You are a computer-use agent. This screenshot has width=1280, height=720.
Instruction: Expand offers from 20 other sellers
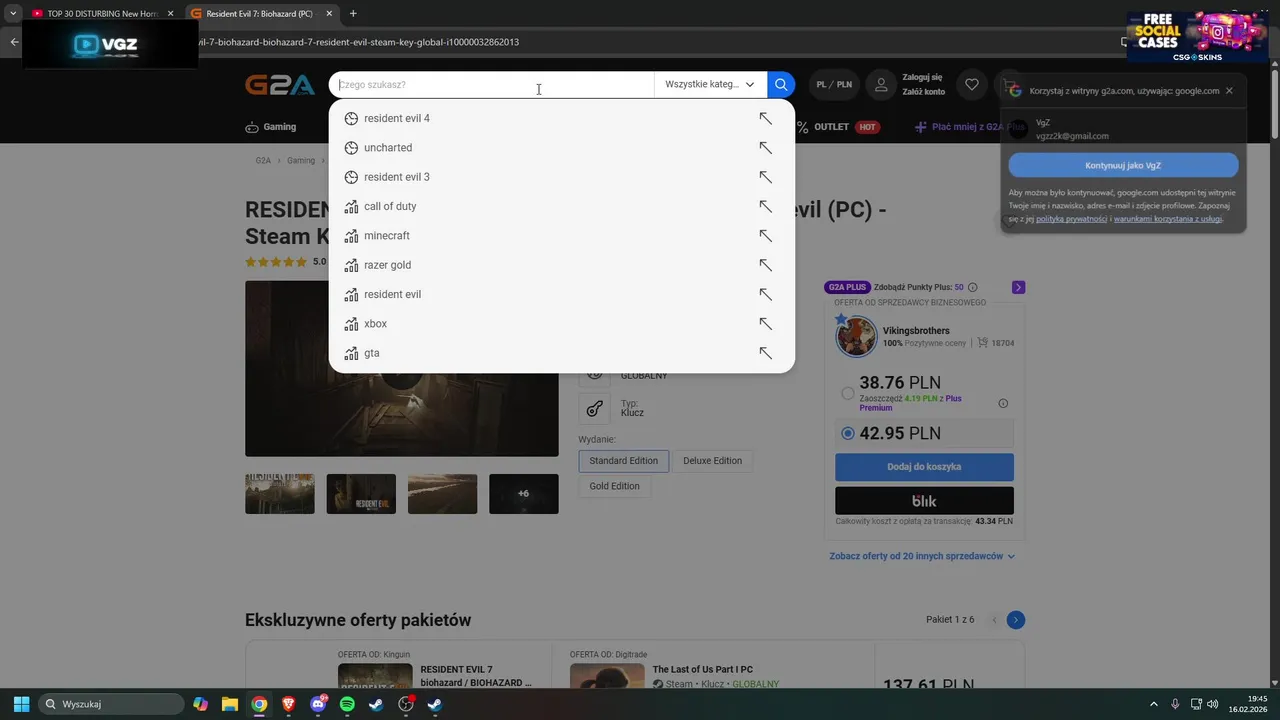(922, 556)
